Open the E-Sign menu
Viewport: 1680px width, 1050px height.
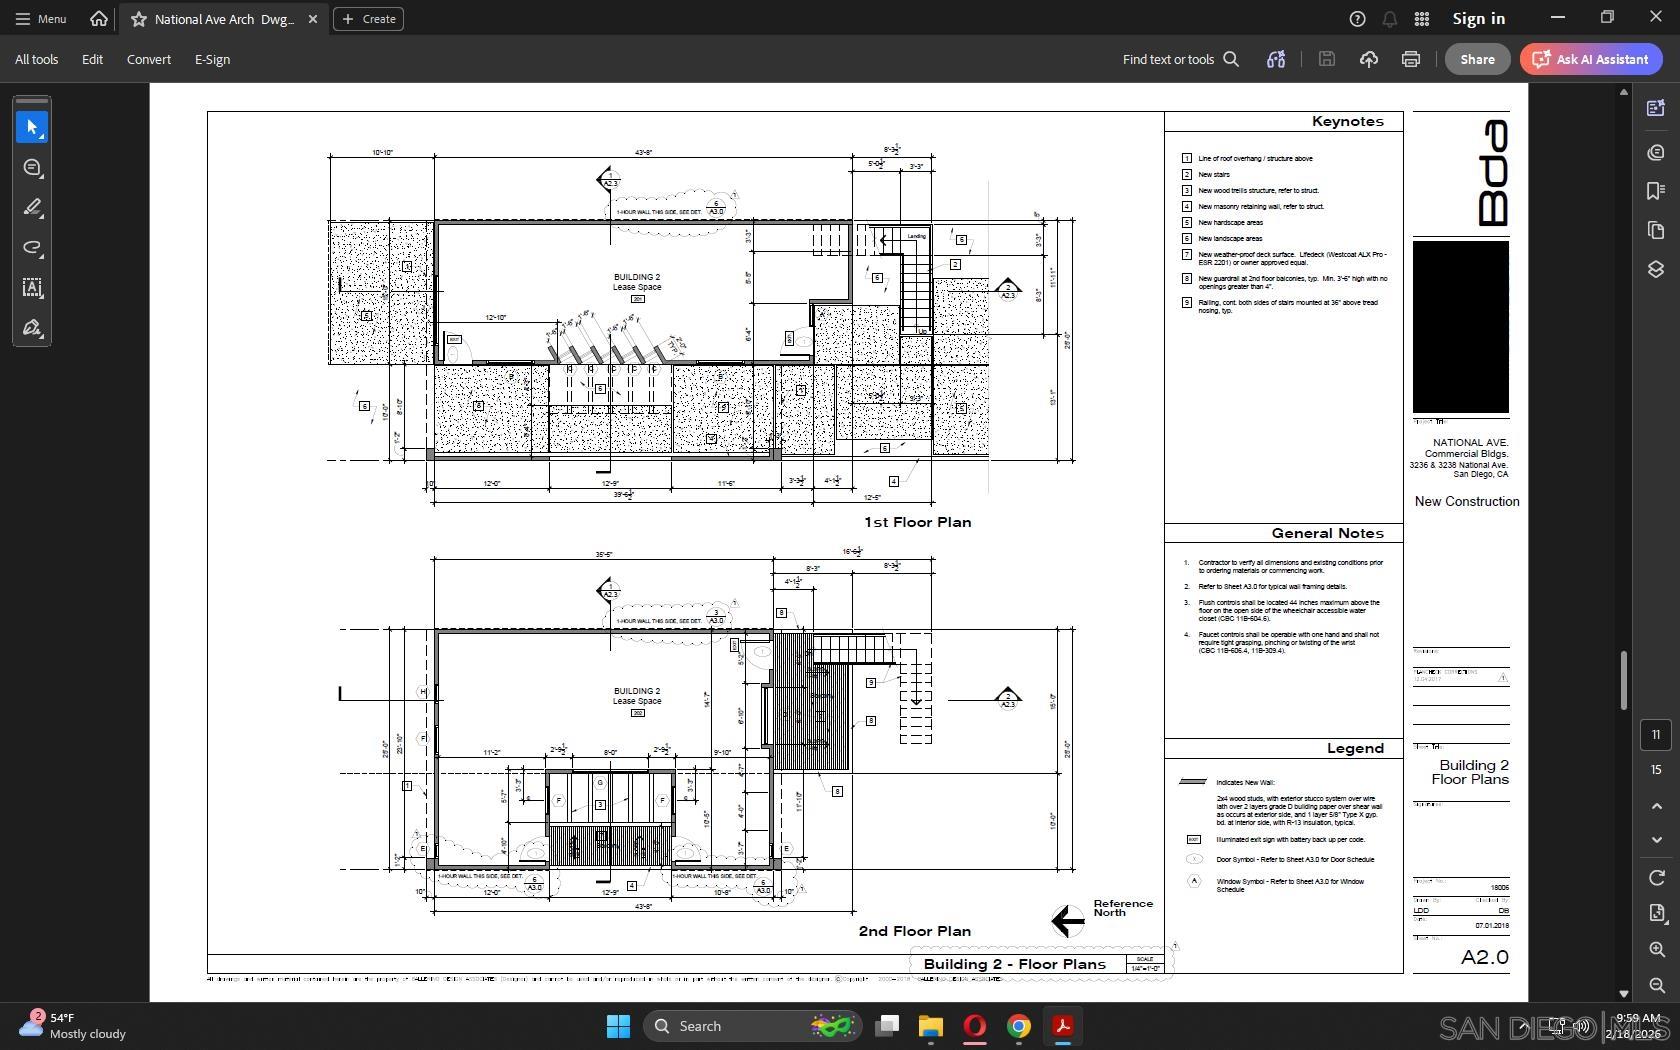coord(212,59)
